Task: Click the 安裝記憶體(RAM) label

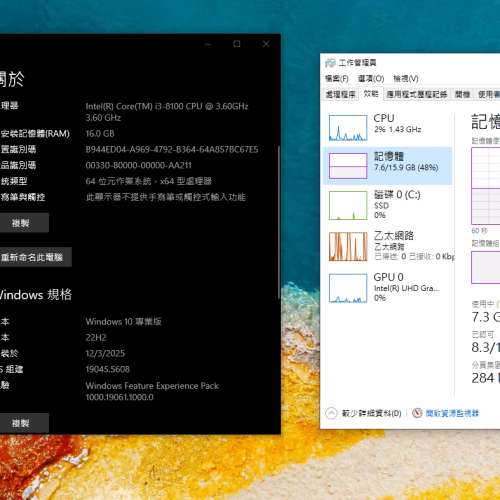Action: (35, 134)
